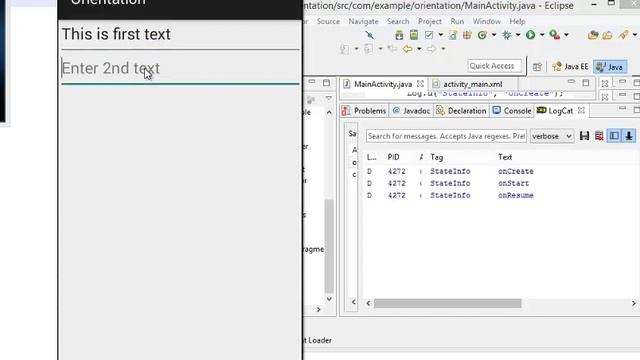Click the Run External Tools icon
This screenshot has height=360, width=640.
(554, 35)
